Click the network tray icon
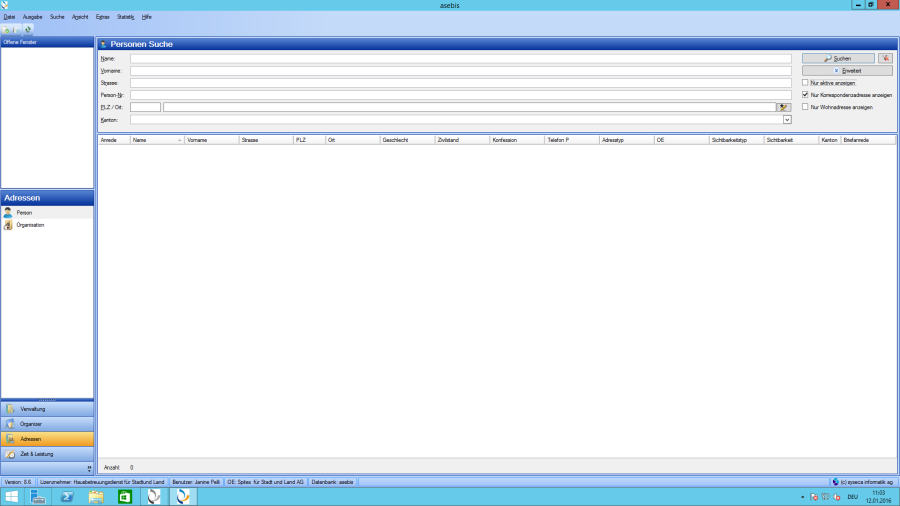The image size is (900, 506). [x=825, y=497]
